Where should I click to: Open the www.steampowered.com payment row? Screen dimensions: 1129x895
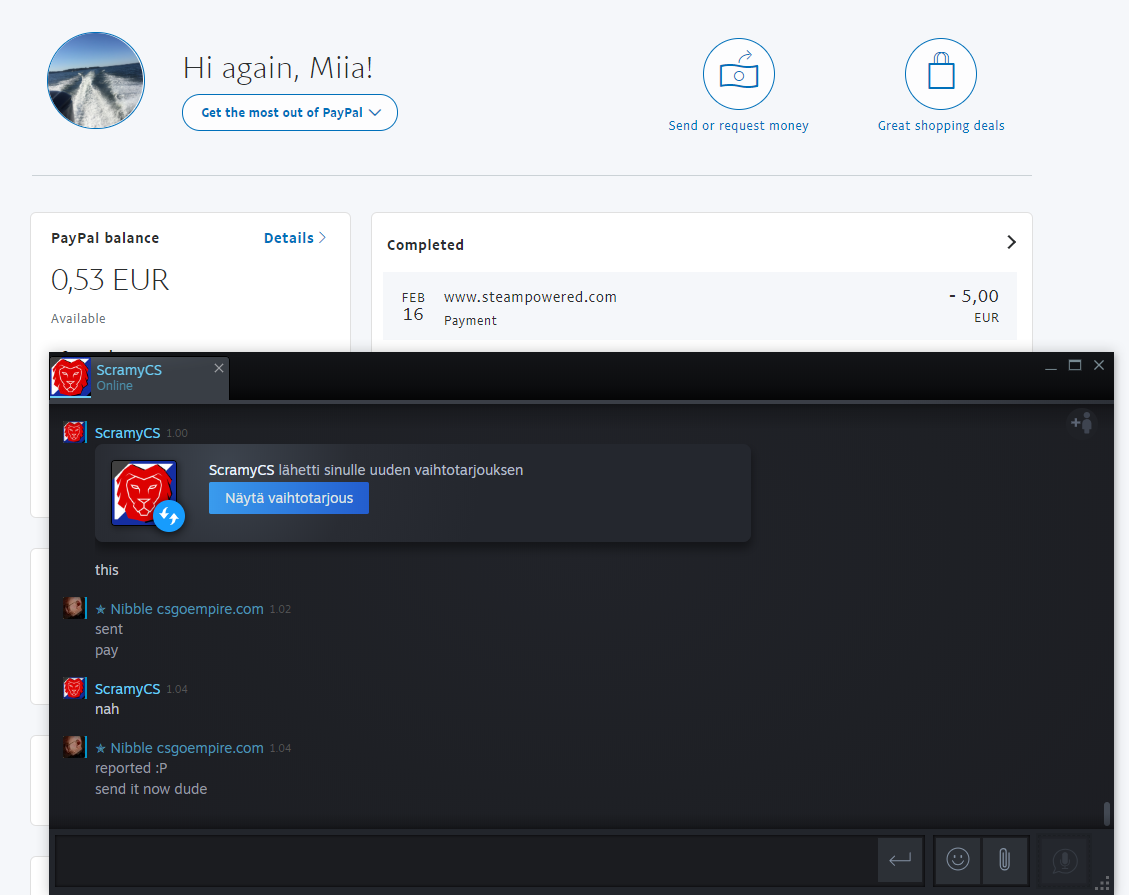(x=700, y=306)
